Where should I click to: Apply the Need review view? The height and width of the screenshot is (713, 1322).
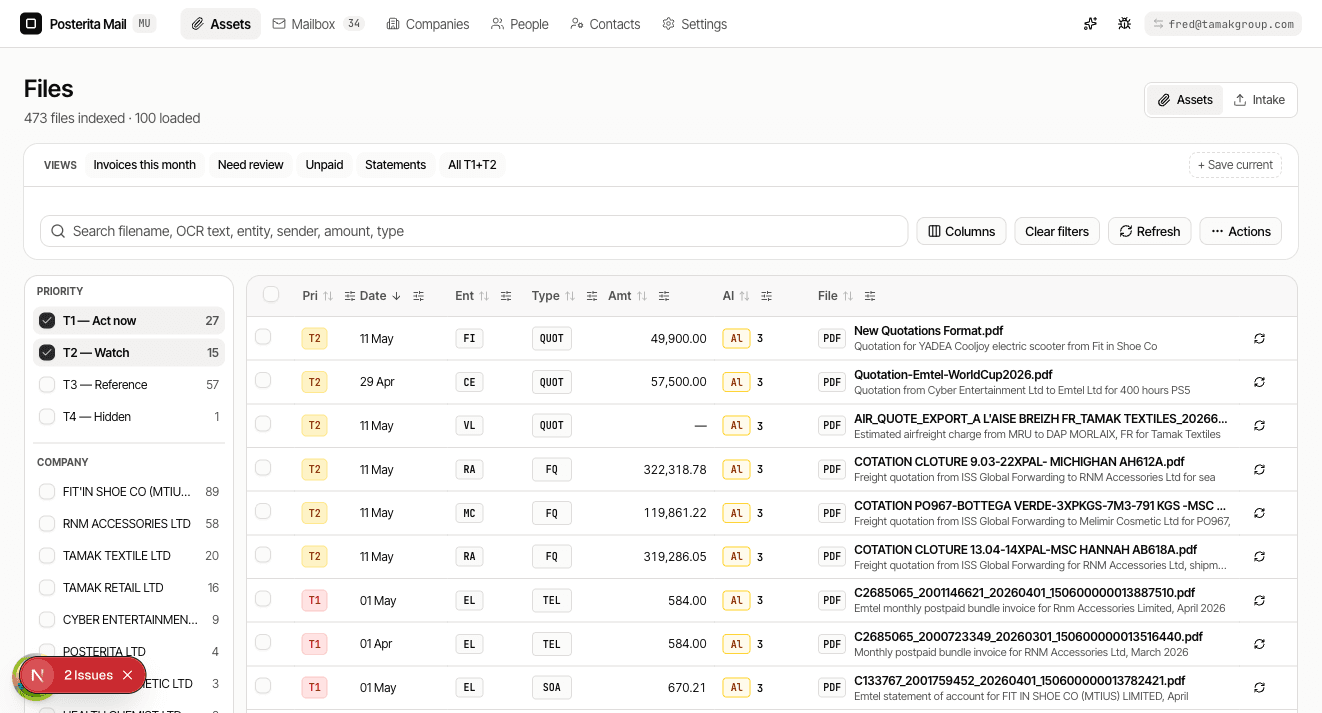click(x=251, y=165)
